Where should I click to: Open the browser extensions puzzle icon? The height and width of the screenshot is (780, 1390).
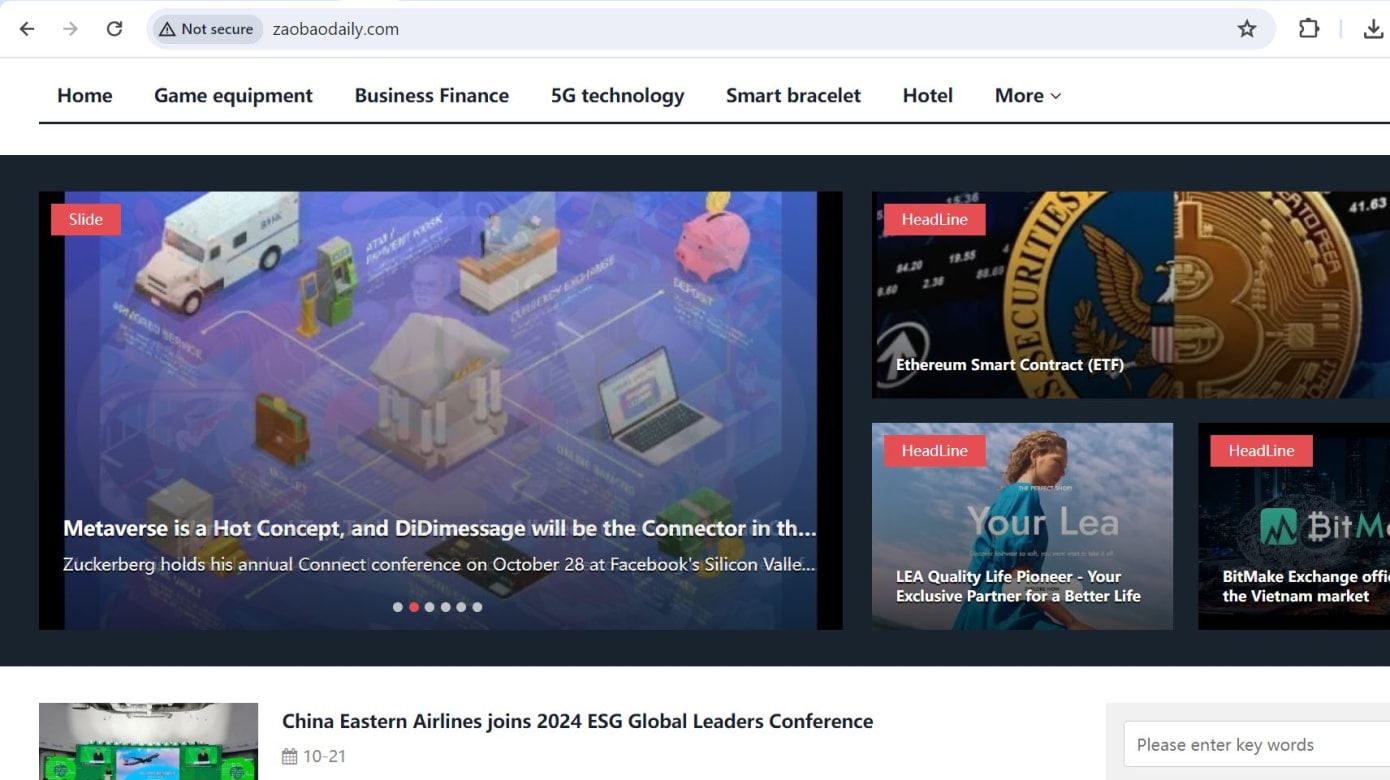1308,29
